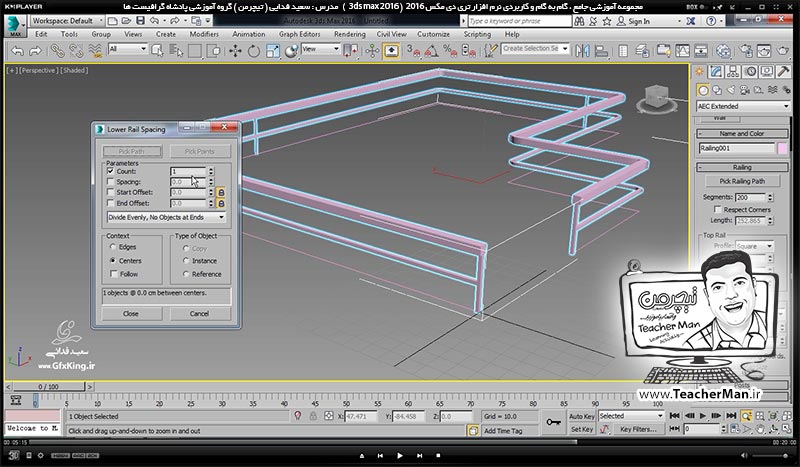Viewport: 800px width, 467px height.
Task: Toggle the Angle Snap icon
Action: coord(431,51)
